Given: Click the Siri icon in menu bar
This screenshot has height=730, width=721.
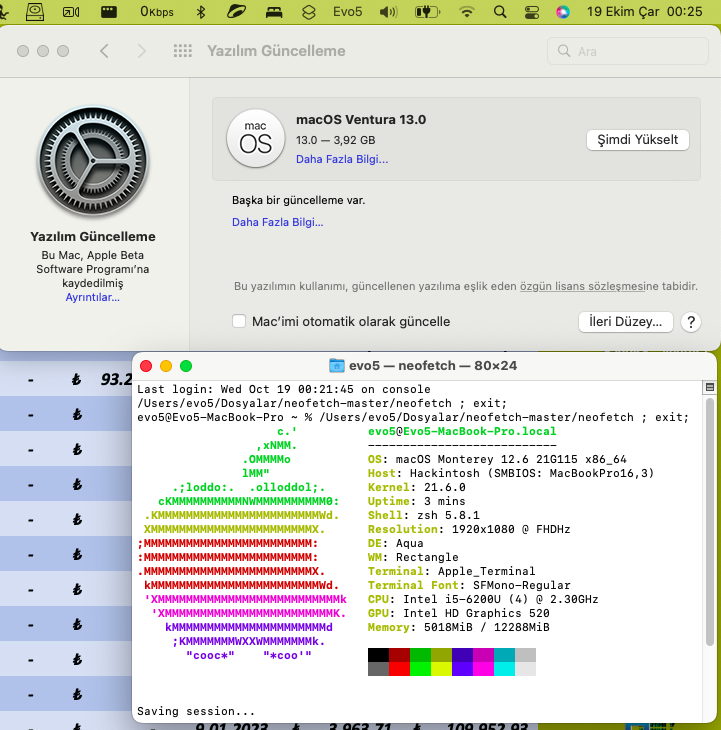Looking at the screenshot, I should coord(564,12).
